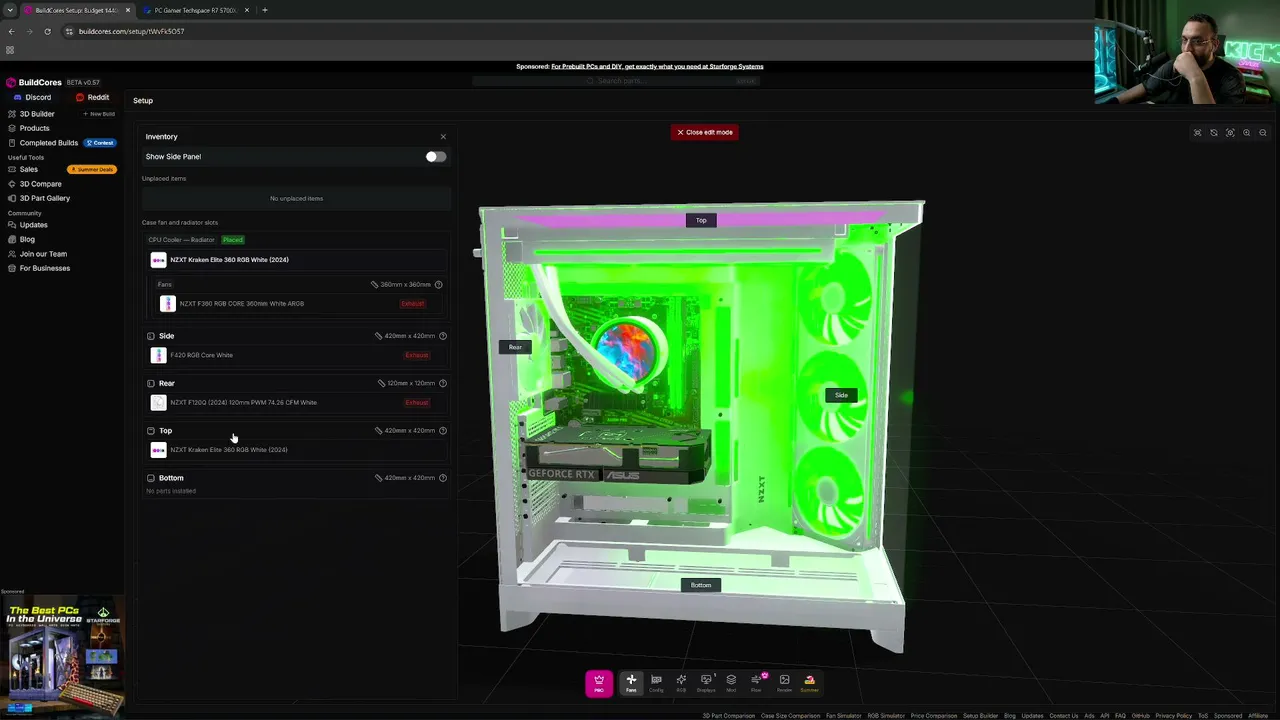Click the zoom in magnifier icon
This screenshot has width=1280, height=720.
tap(1246, 133)
